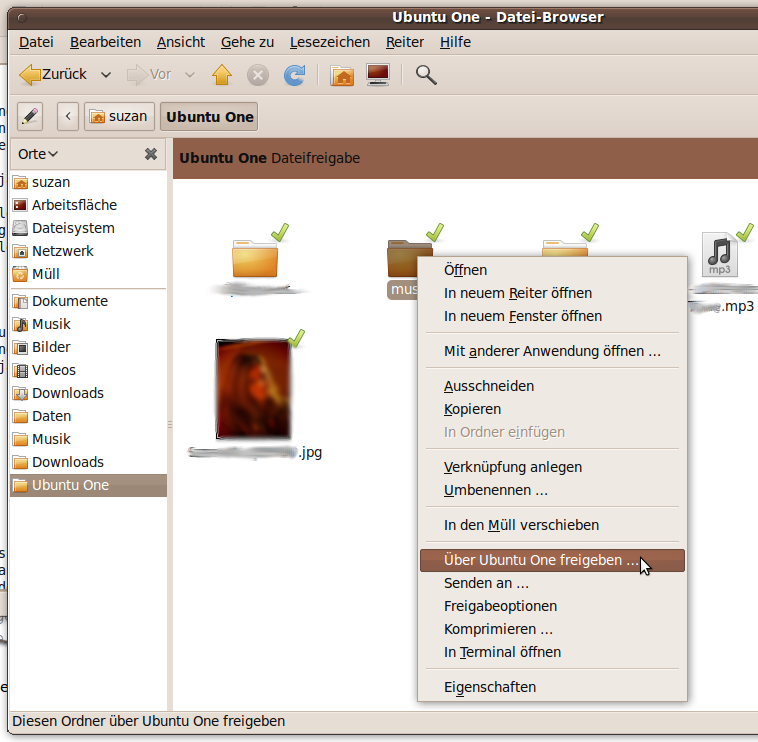Select Daten bookmark in sidebar

pyautogui.click(x=88, y=416)
